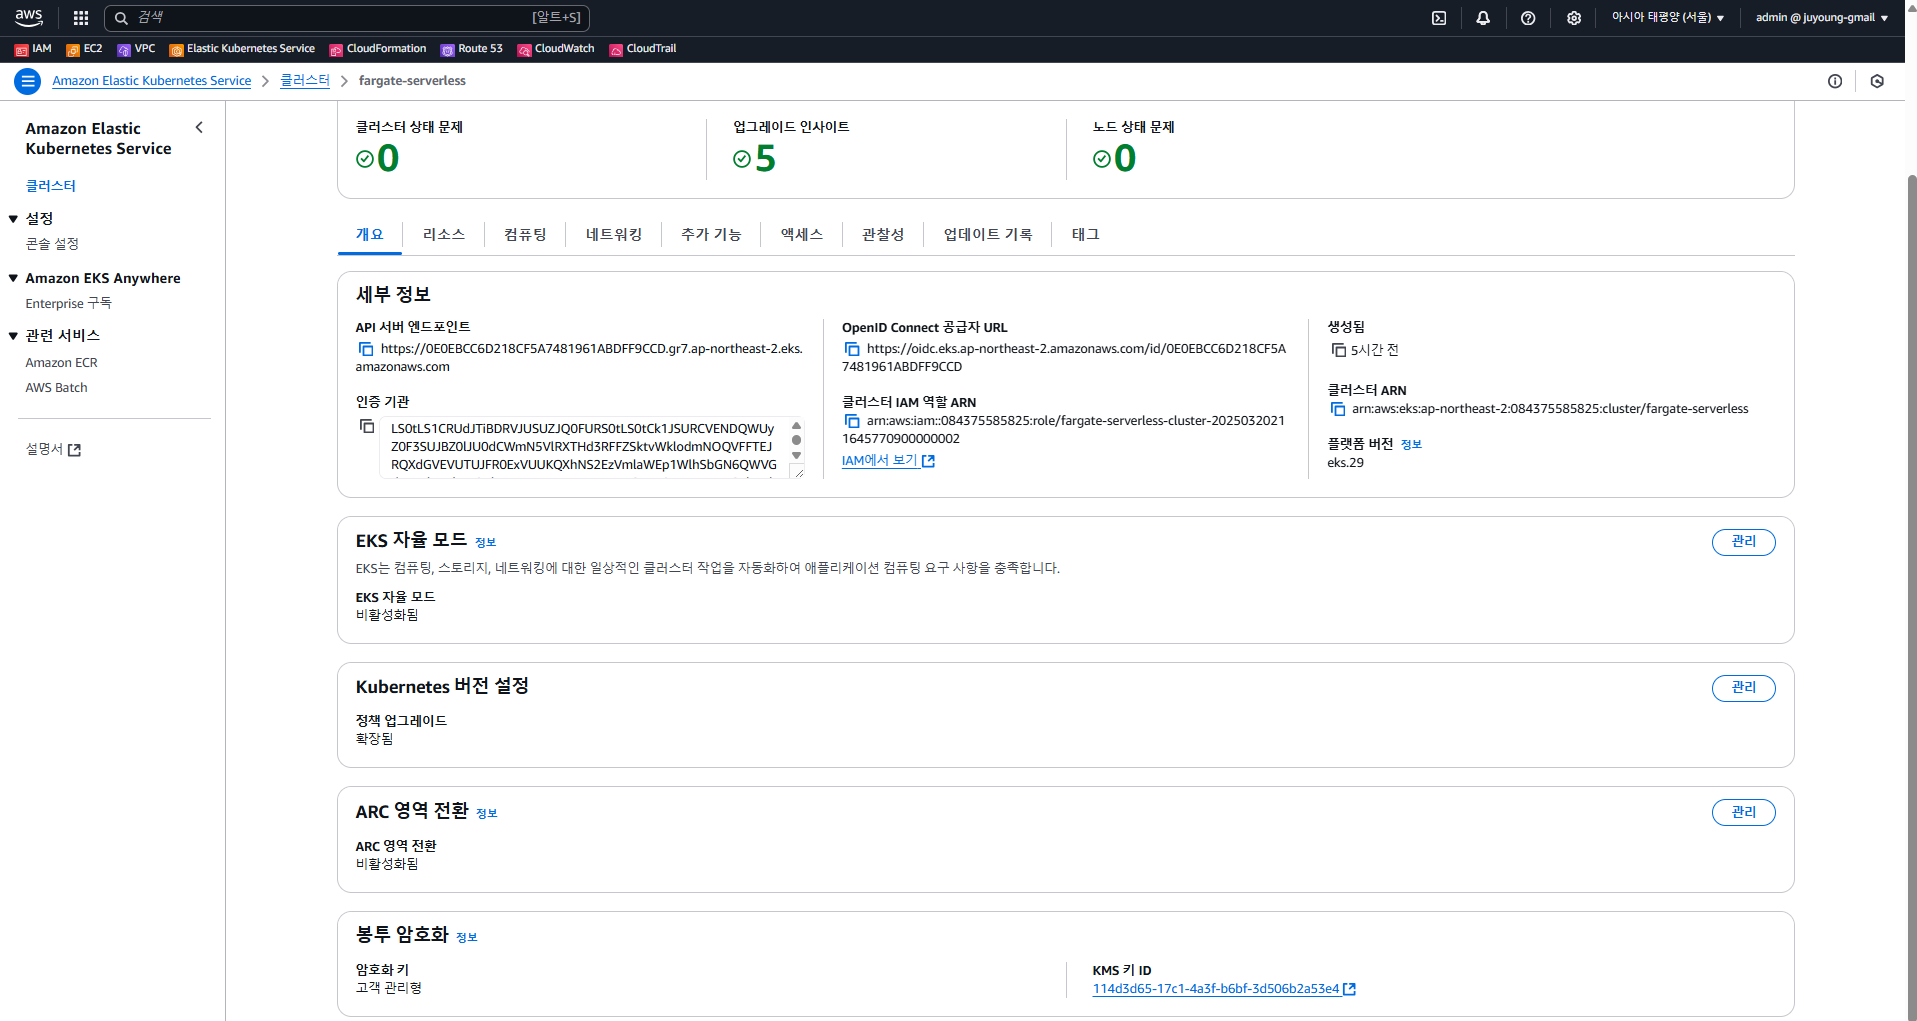The height and width of the screenshot is (1021, 1917).
Task: Collapse the 관련 서비스 navigation section
Action: (x=13, y=336)
